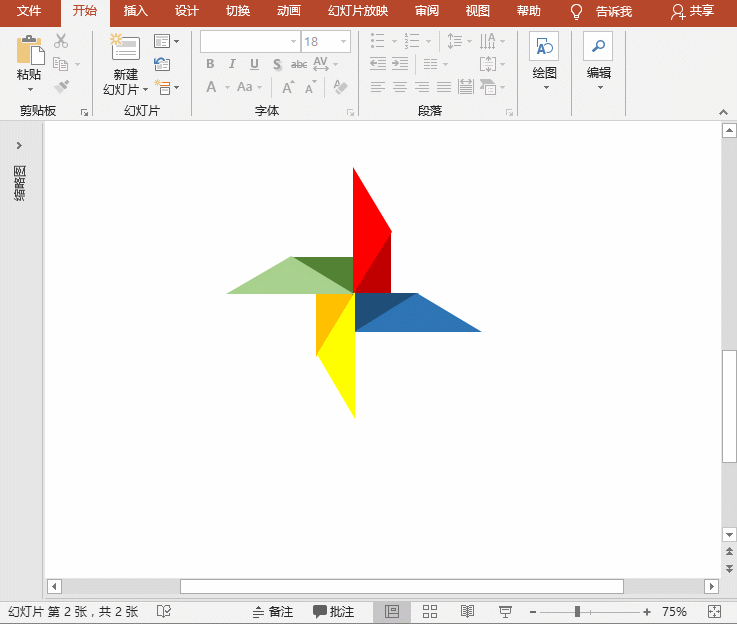737x624 pixels.
Task: Switch to the Slide Show tab
Action: (358, 11)
